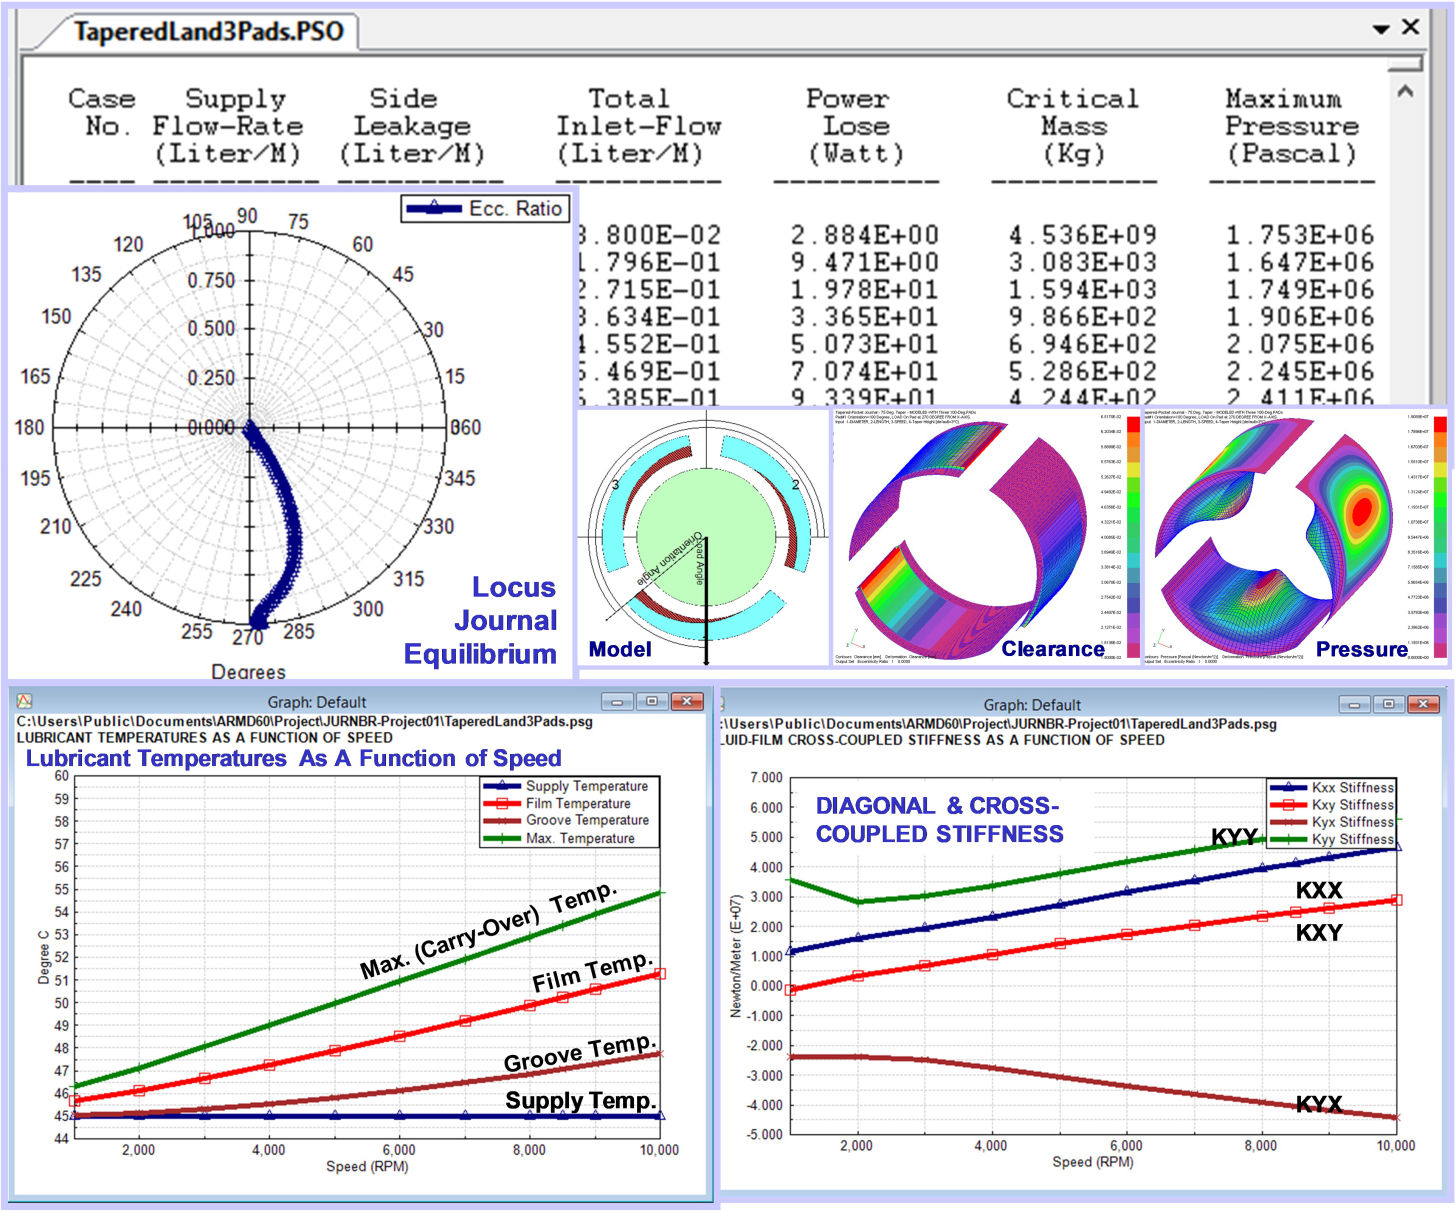Select the maximum pressure value 2.245E+06
The image size is (1456, 1213).
tap(1300, 371)
